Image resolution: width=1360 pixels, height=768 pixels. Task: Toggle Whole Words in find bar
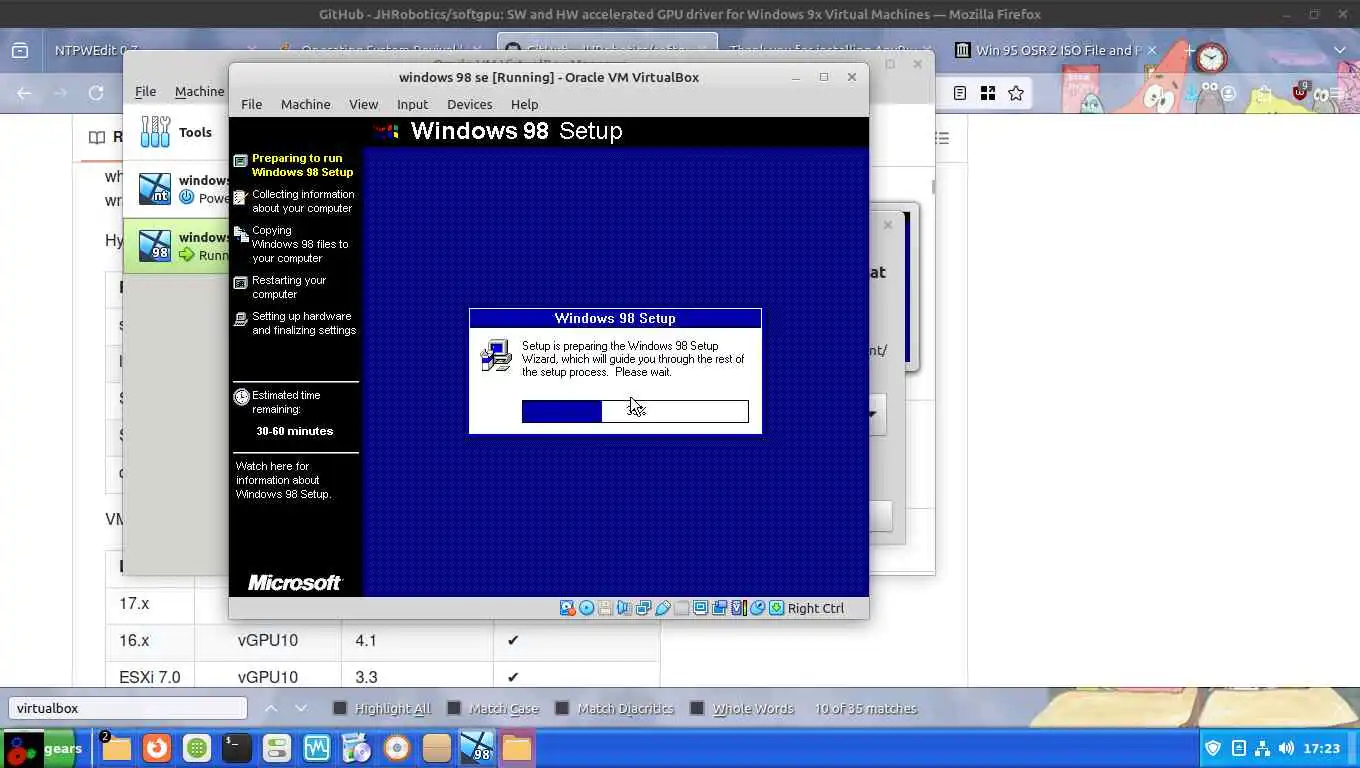[742, 708]
